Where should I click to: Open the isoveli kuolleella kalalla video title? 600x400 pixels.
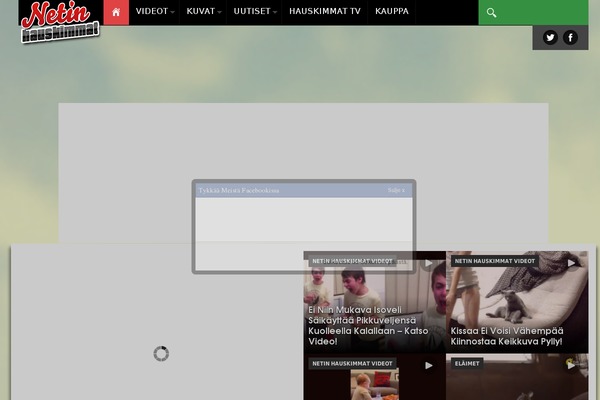coord(368,325)
